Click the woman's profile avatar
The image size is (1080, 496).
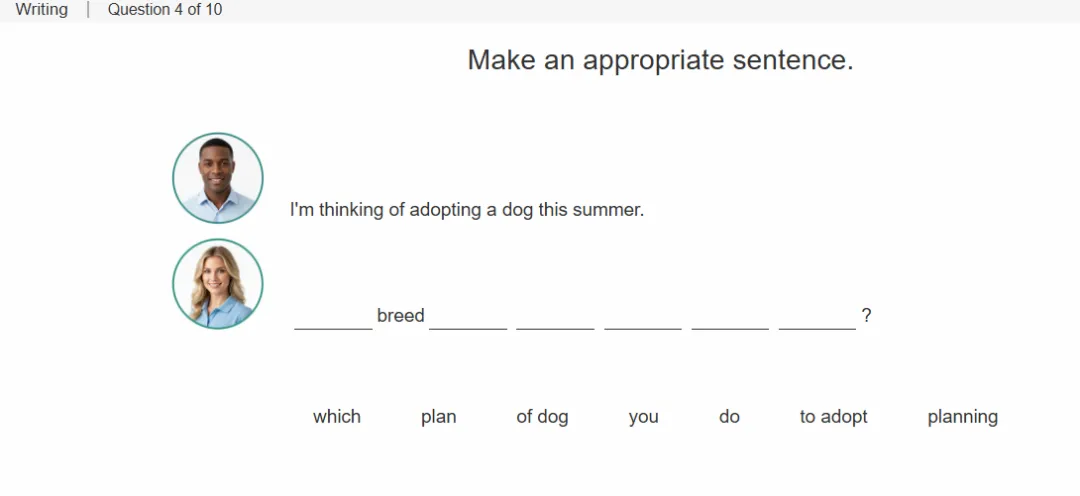pyautogui.click(x=218, y=284)
